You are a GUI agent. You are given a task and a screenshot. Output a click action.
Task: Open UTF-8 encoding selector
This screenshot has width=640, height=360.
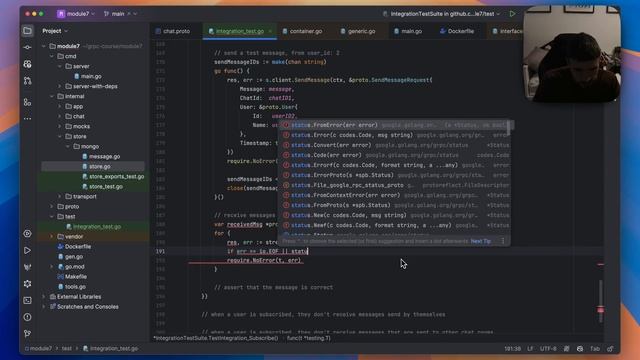point(548,349)
